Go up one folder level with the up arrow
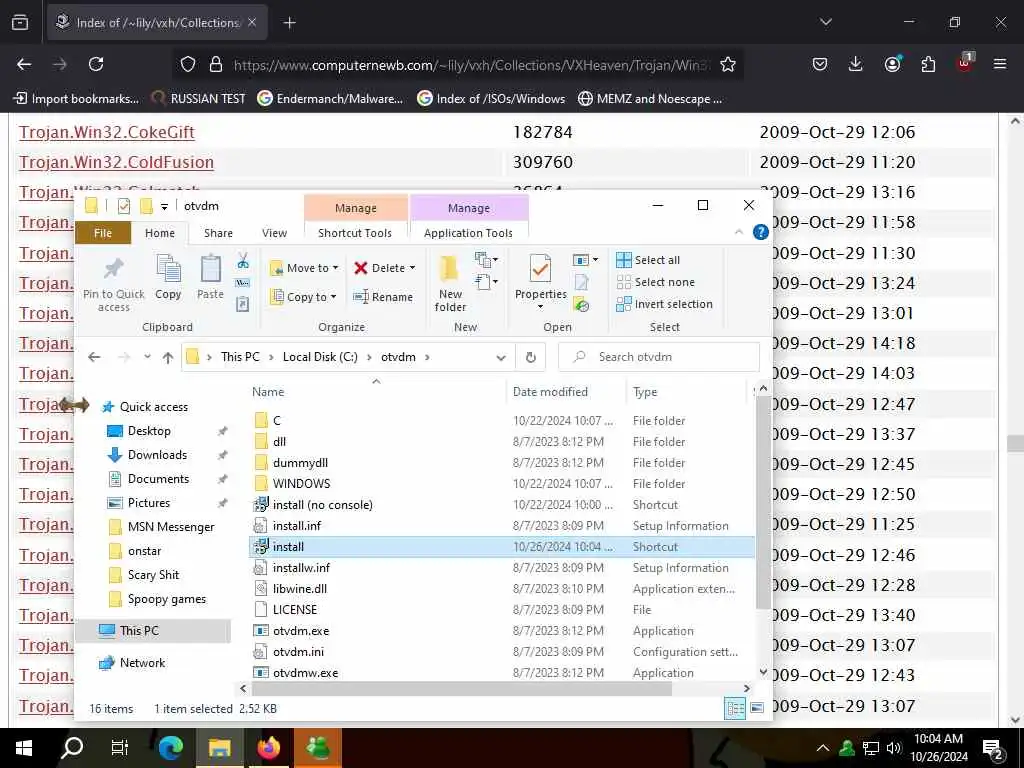Screen dimensions: 1024x768 coord(168,357)
